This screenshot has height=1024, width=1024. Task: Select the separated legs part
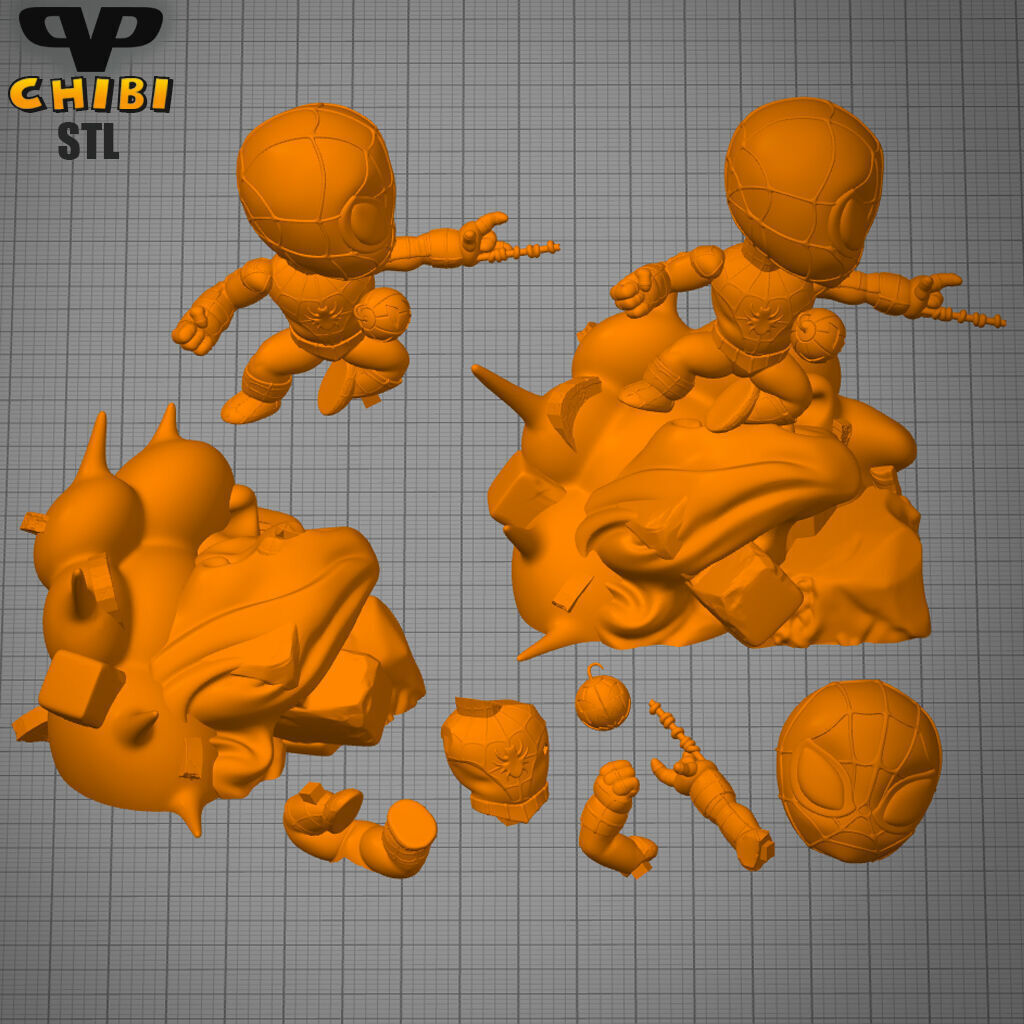[360, 829]
